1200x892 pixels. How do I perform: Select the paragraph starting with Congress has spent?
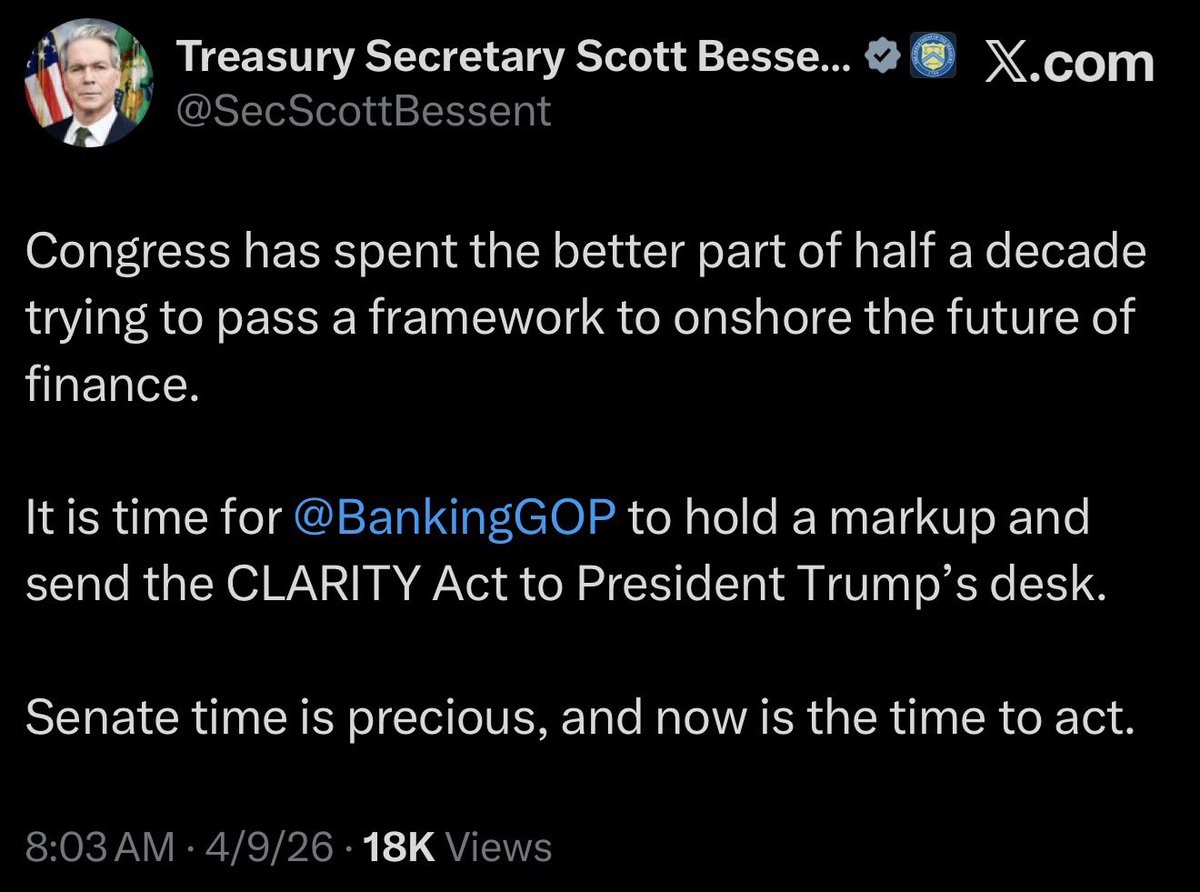[584, 319]
